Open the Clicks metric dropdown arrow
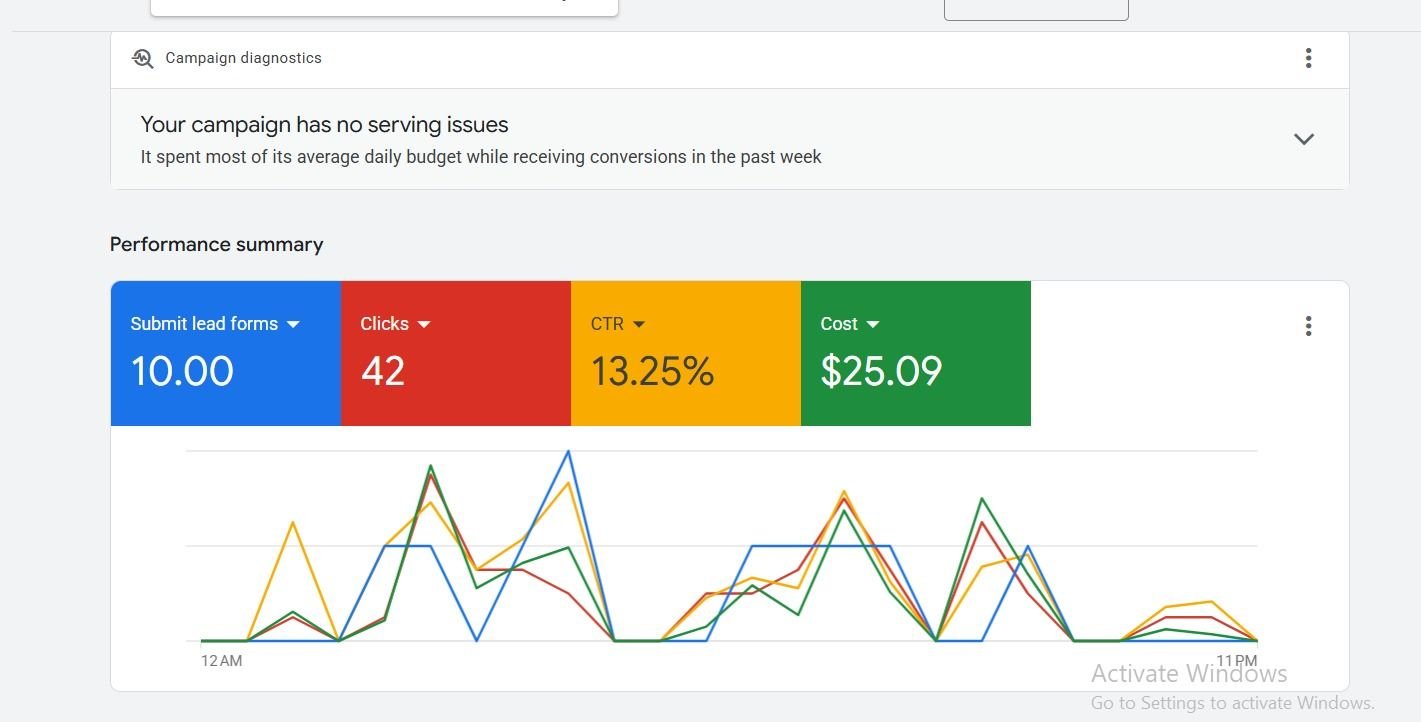The width and height of the screenshot is (1421, 722). 424,324
